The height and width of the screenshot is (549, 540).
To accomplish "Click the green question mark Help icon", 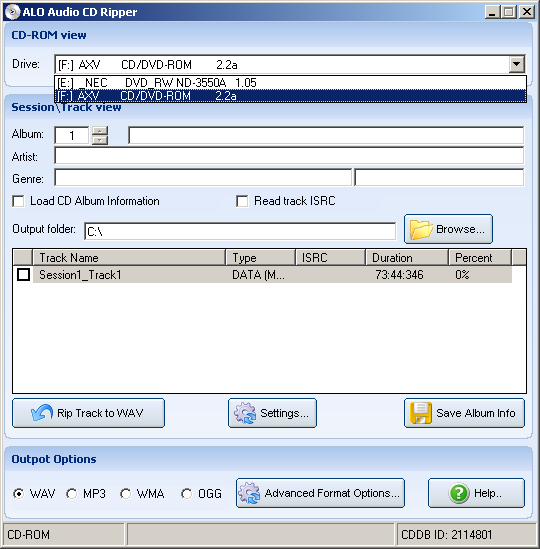I will 459,493.
